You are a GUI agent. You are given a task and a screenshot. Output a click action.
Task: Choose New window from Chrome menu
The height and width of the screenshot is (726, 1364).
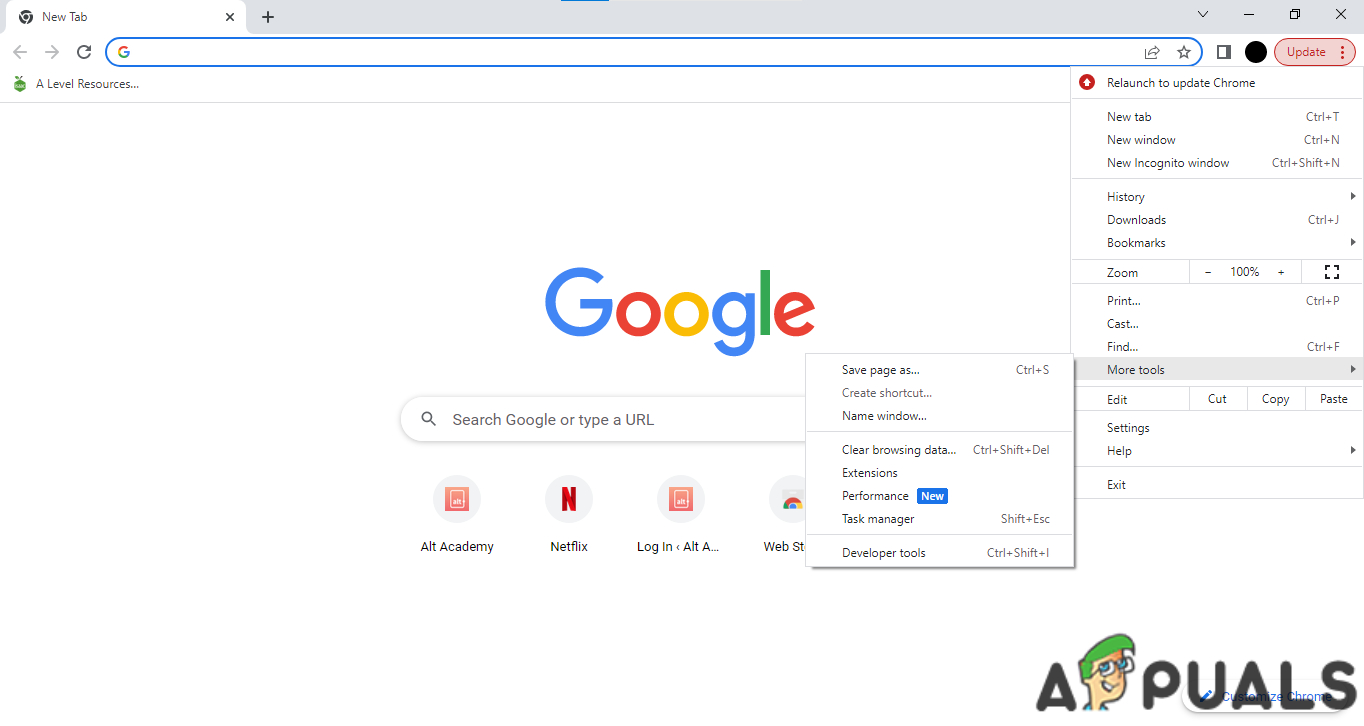point(1217,140)
